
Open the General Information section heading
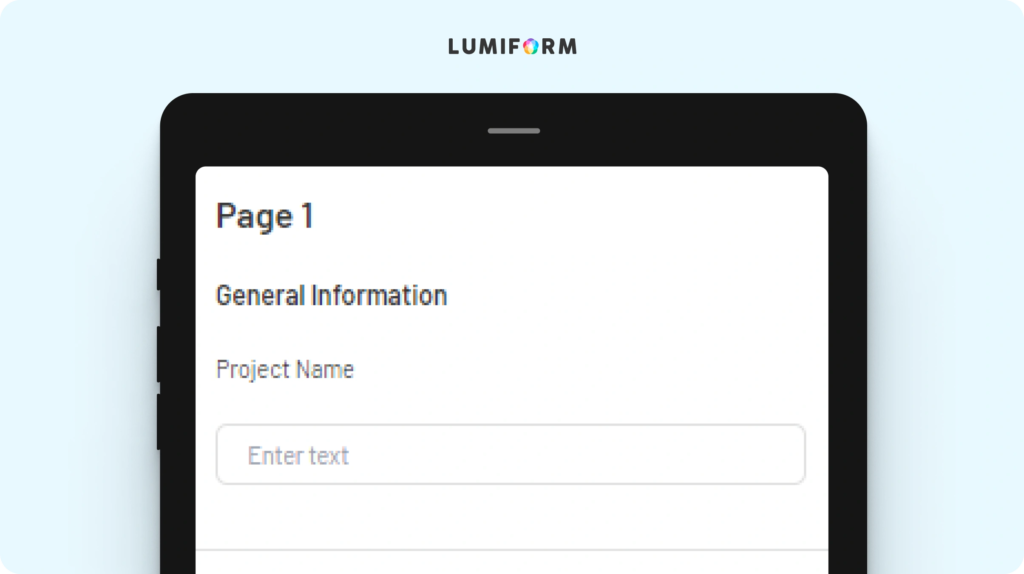click(x=332, y=295)
